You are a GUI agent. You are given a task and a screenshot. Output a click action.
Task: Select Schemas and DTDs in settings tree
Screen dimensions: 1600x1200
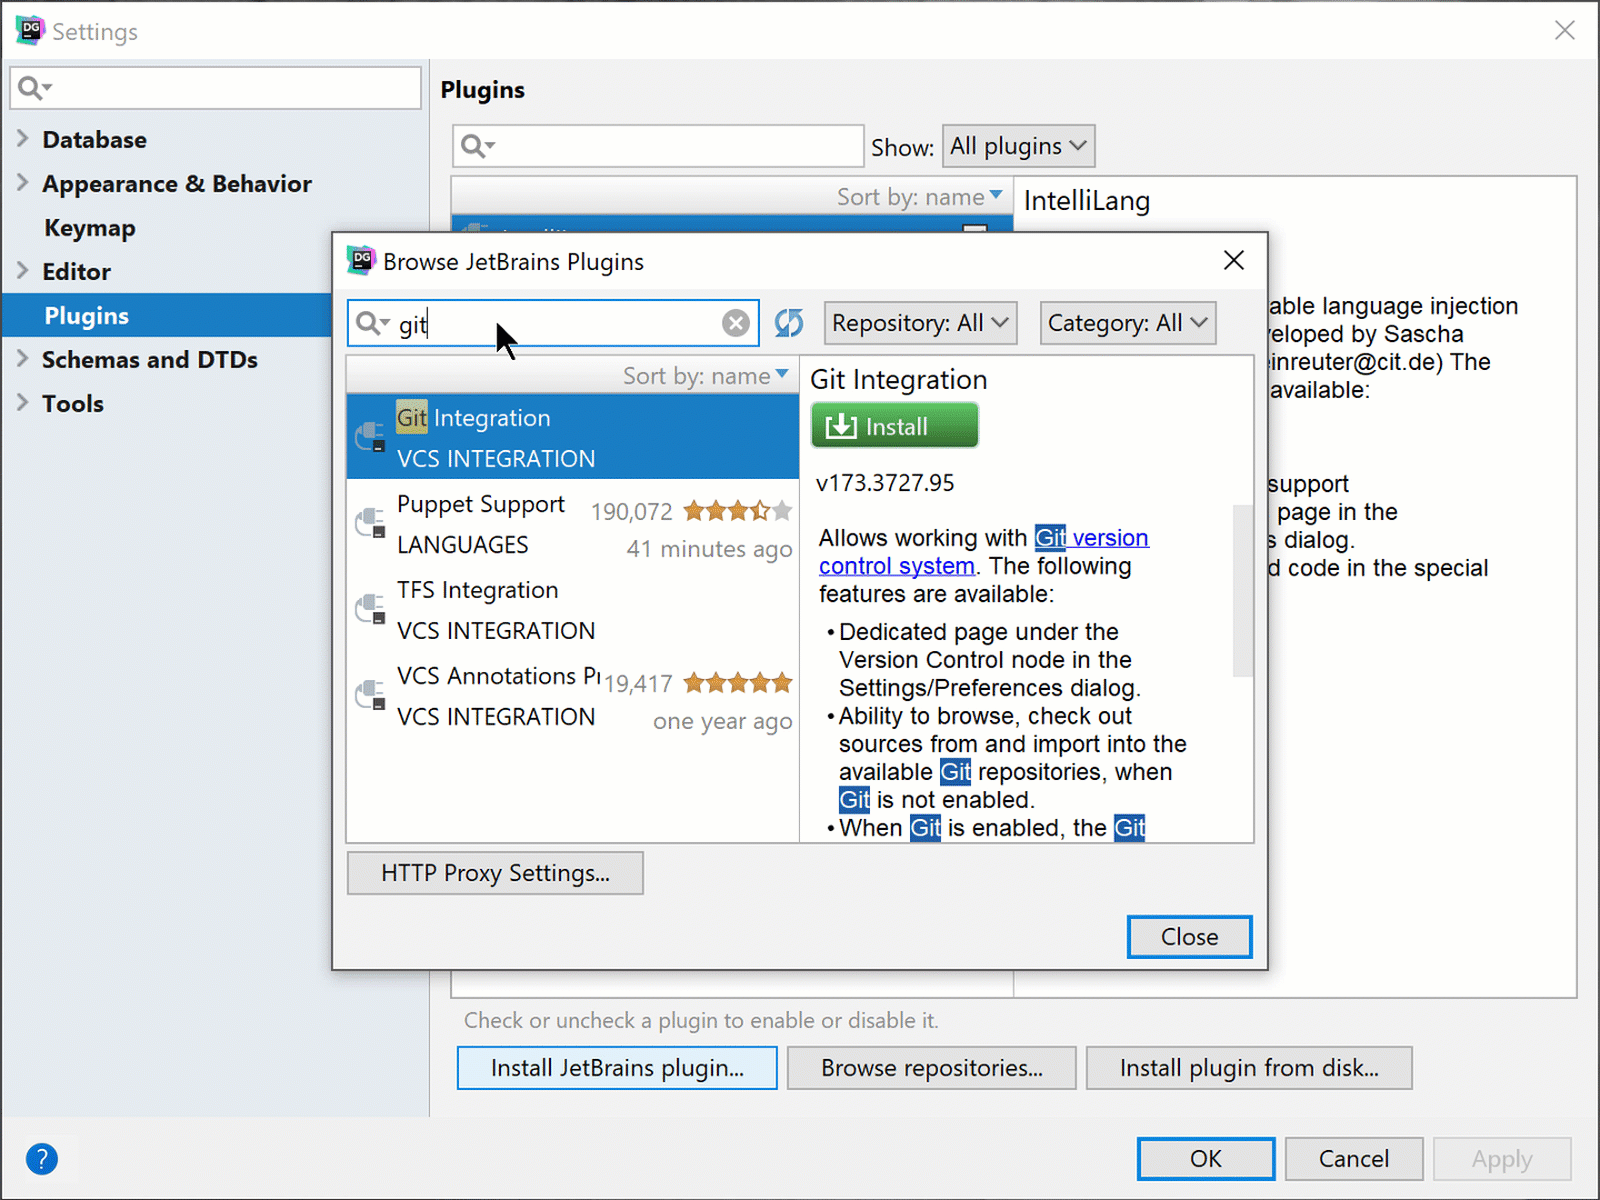point(150,359)
